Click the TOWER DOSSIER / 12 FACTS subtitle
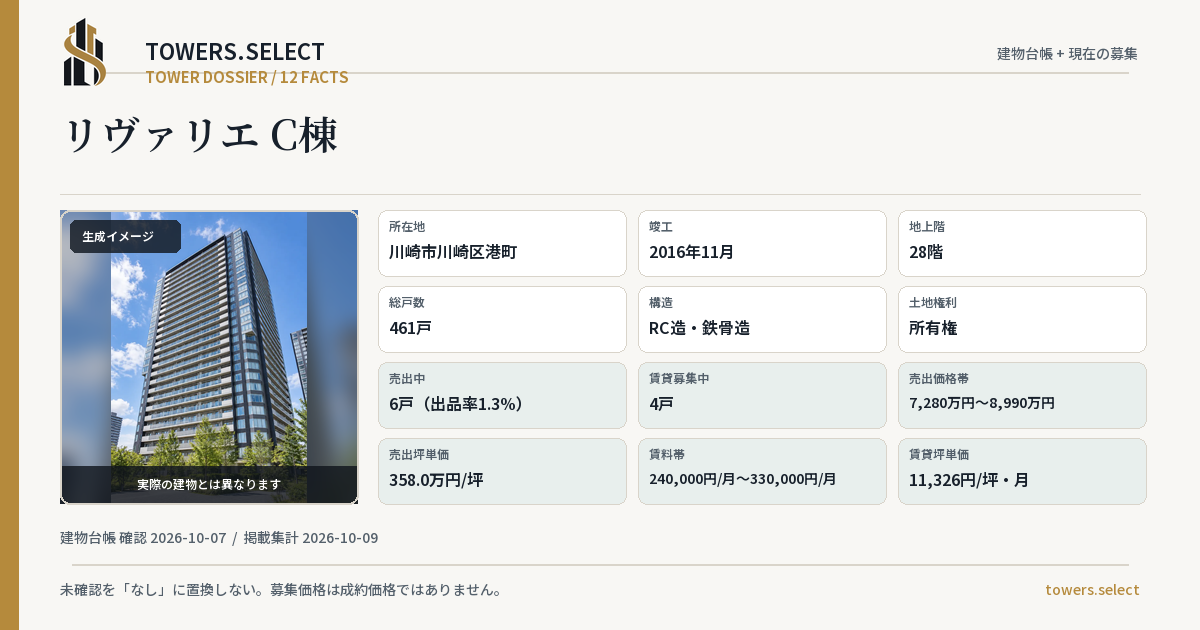The image size is (1200, 630). point(247,77)
